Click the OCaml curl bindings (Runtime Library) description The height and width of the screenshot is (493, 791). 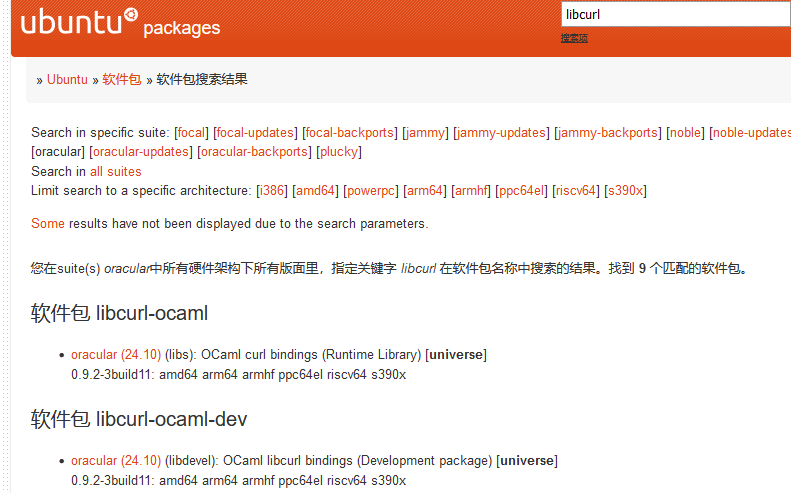point(311,355)
